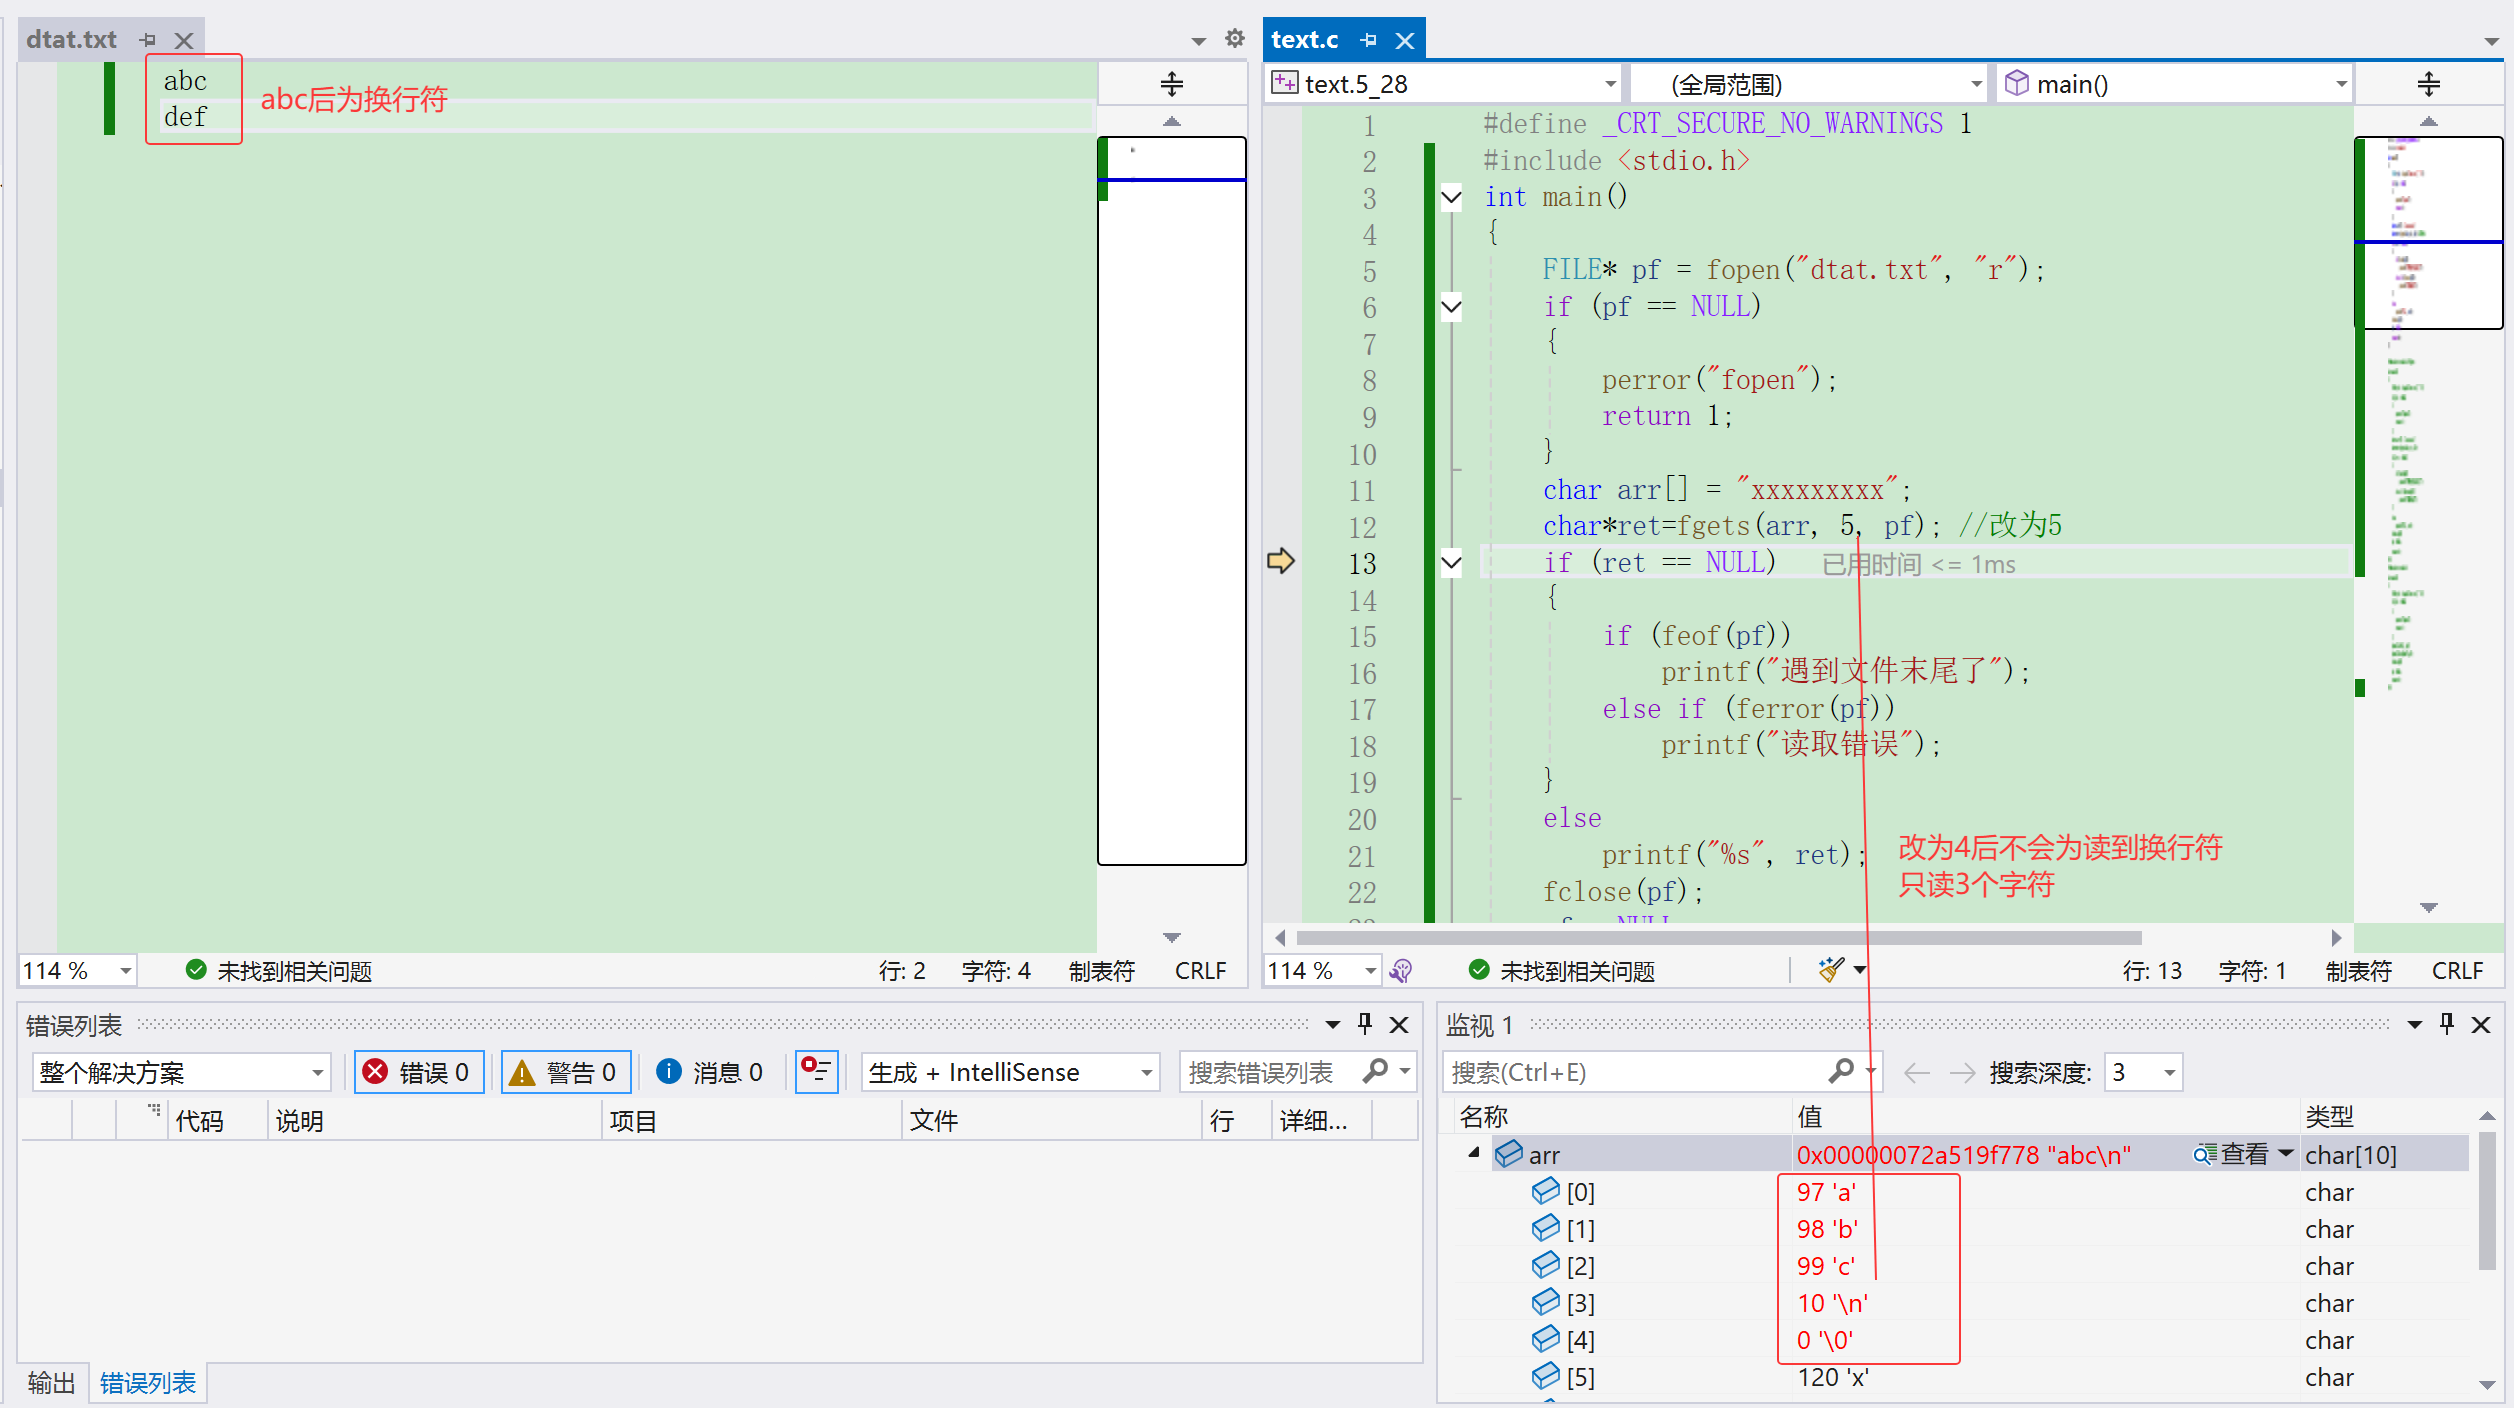Click the split editor icon above text.c scrollbar
The height and width of the screenshot is (1408, 2514).
click(2428, 84)
